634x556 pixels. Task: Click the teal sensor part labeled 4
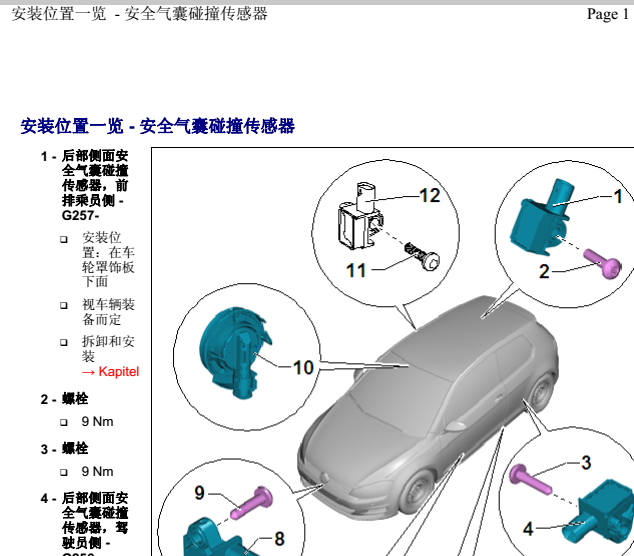598,512
